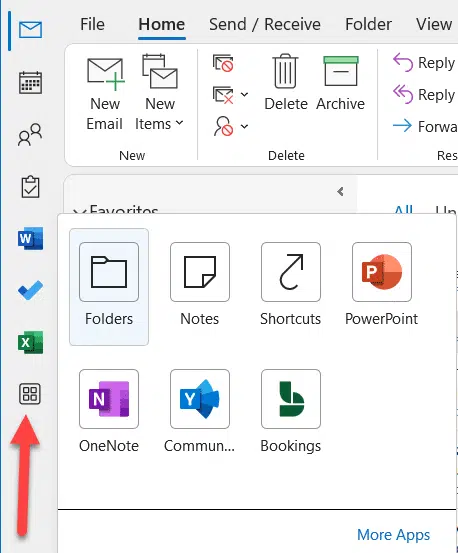Viewport: 458px width, 553px height.
Task: Click the More Apps link
Action: [x=393, y=535]
